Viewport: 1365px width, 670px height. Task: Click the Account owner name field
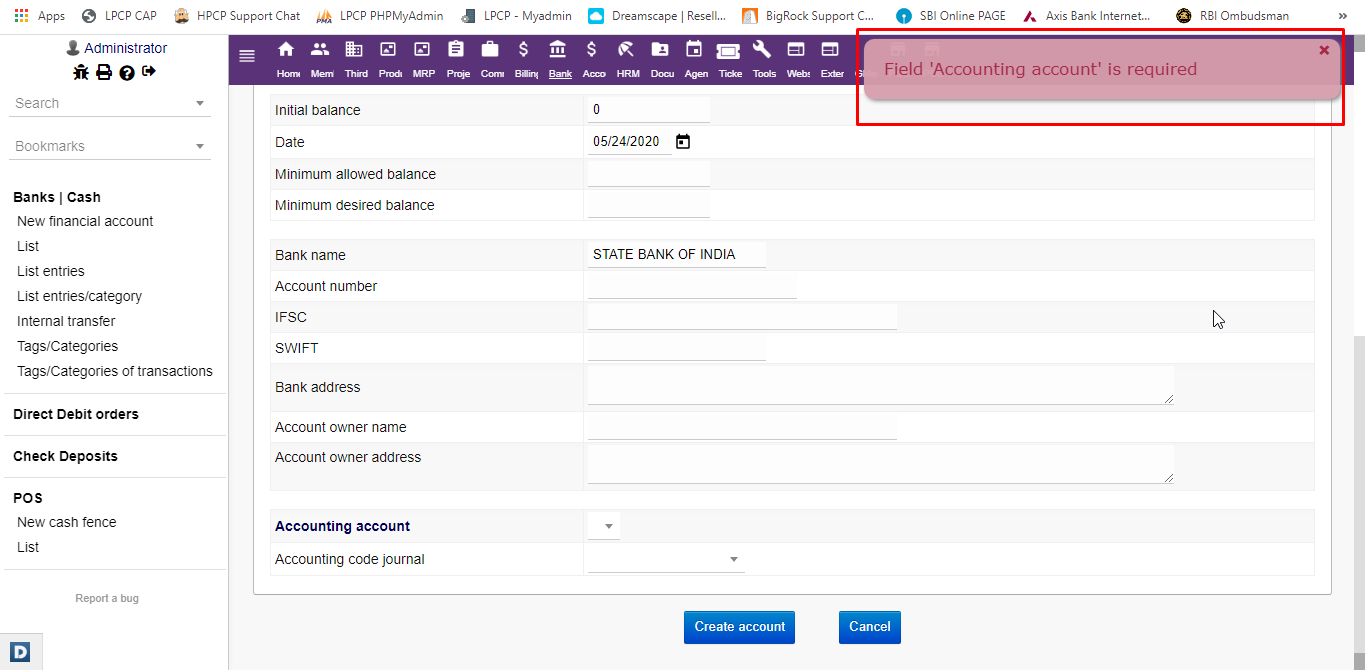point(742,427)
